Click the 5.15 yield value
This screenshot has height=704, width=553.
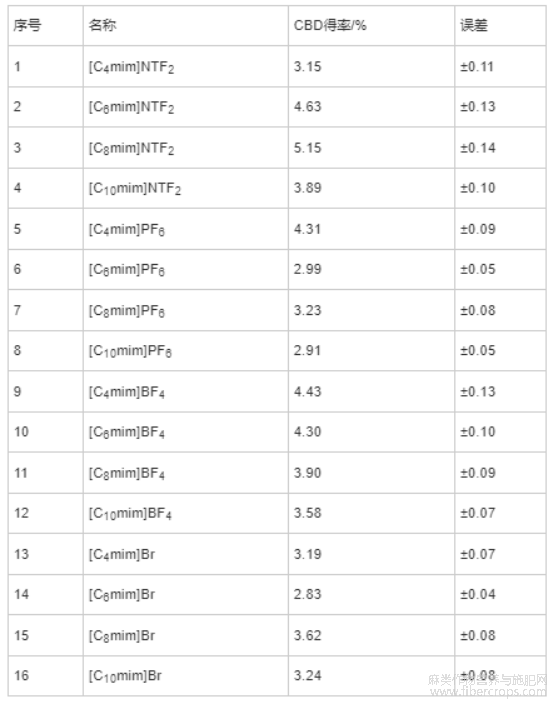click(x=307, y=148)
